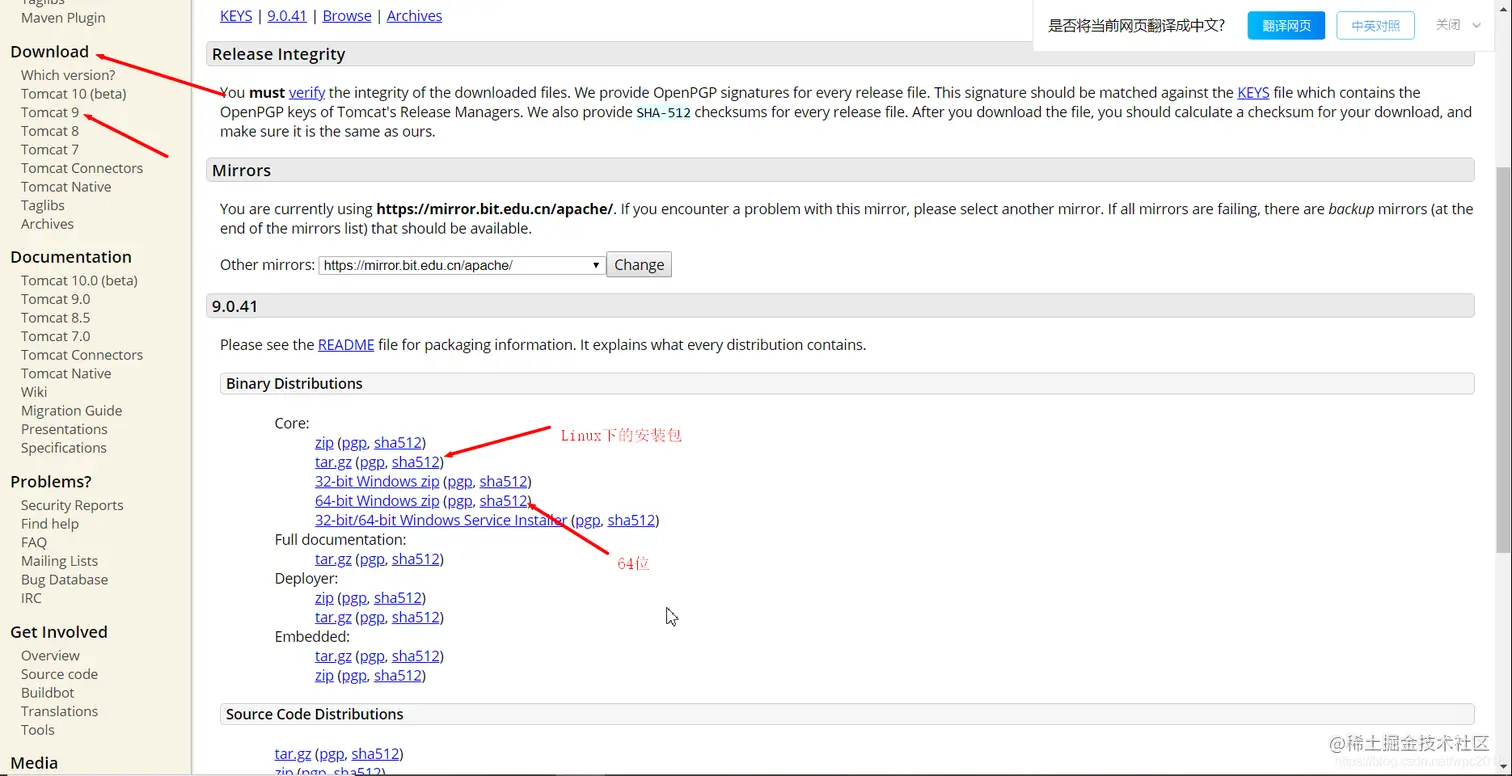
Task: Open the Migration Guide
Action: [71, 411]
